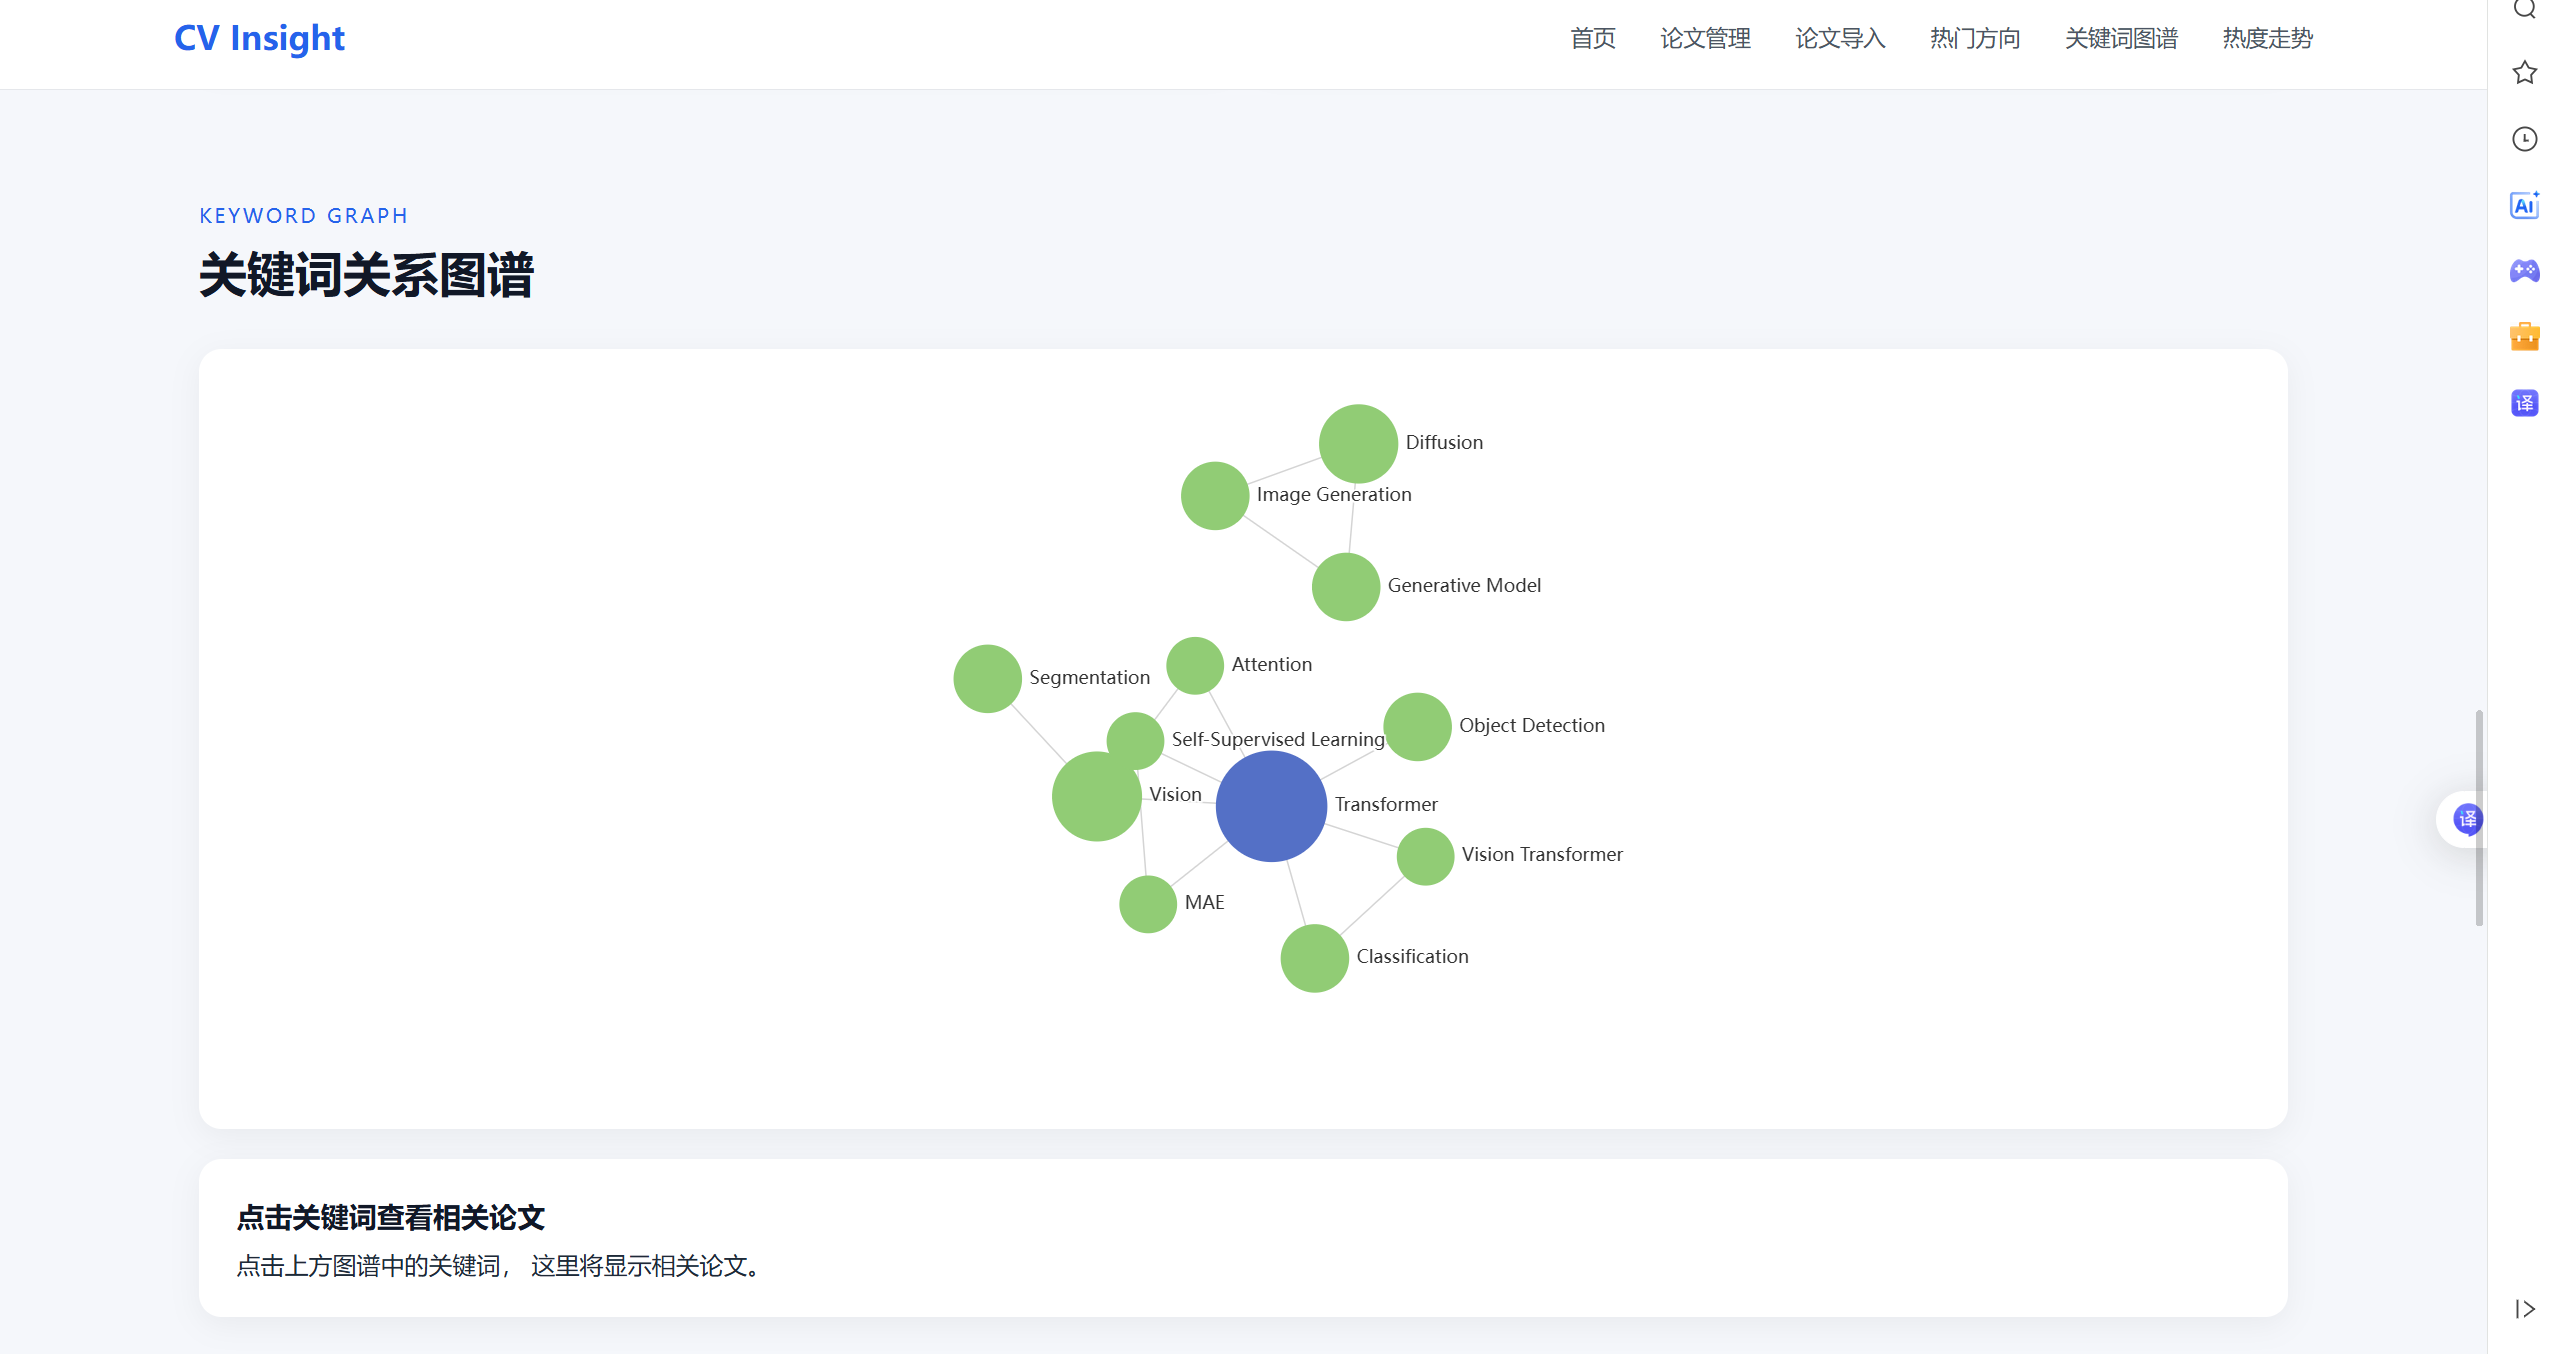Click the CV Insight logo link
The width and height of the screenshot is (2559, 1354).
point(259,38)
